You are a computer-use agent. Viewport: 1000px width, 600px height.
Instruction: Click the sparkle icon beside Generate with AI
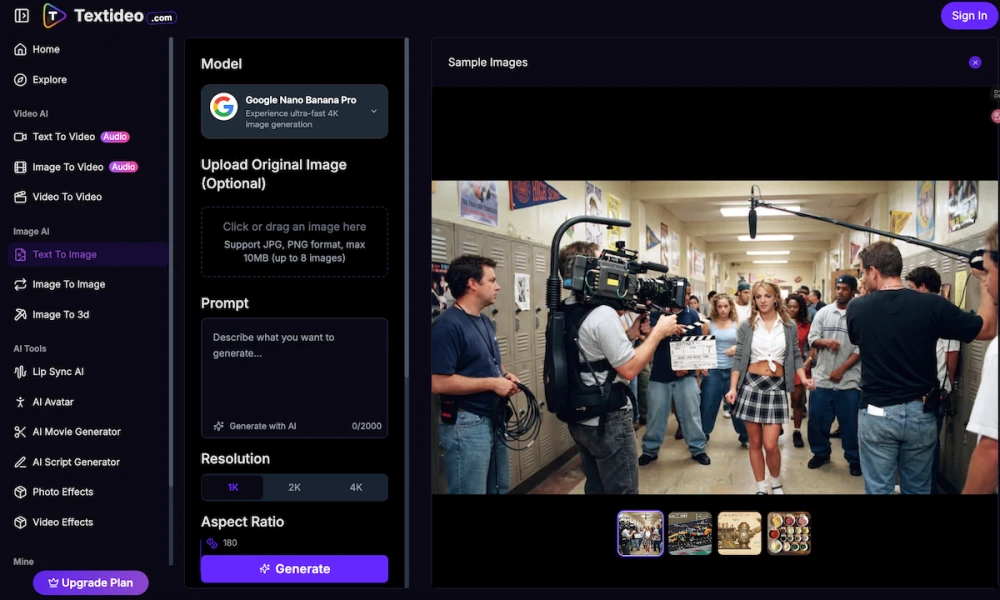pyautogui.click(x=218, y=426)
